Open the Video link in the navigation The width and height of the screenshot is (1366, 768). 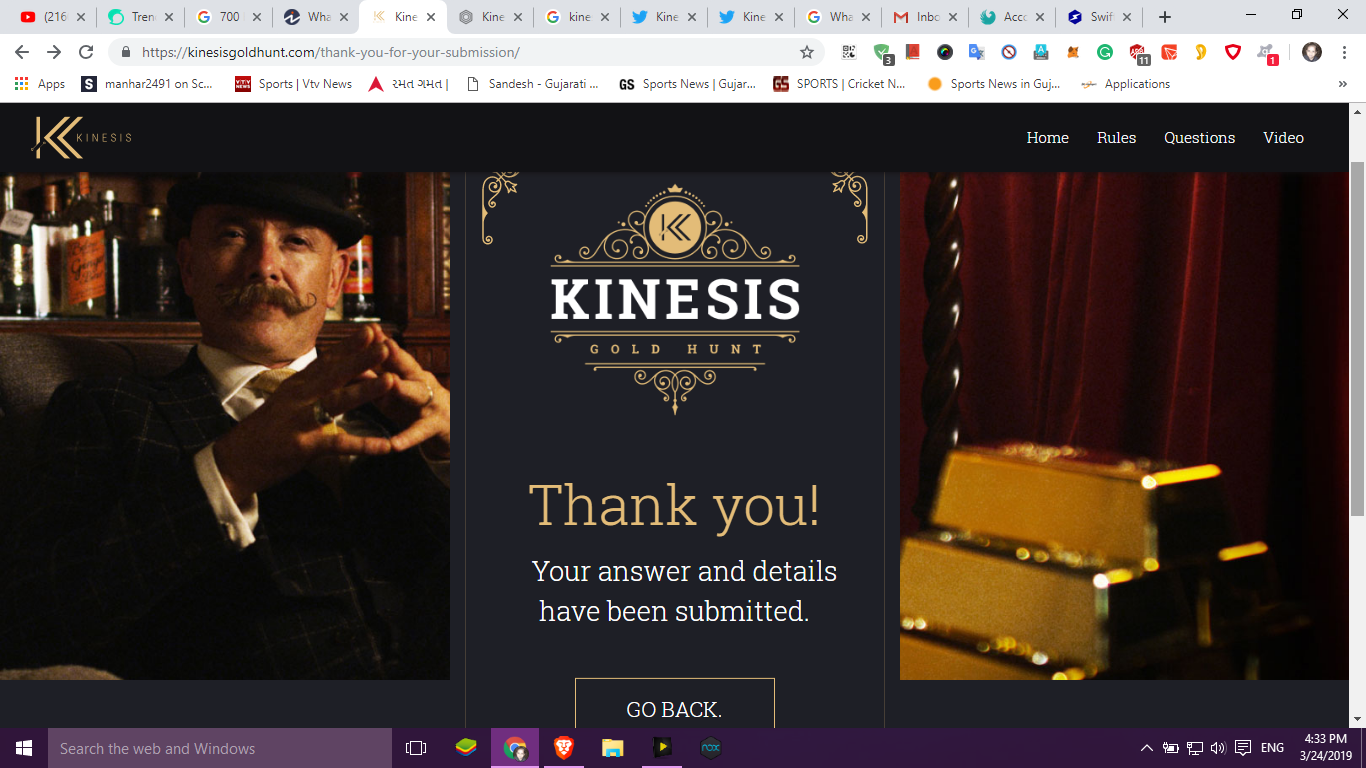tap(1283, 138)
